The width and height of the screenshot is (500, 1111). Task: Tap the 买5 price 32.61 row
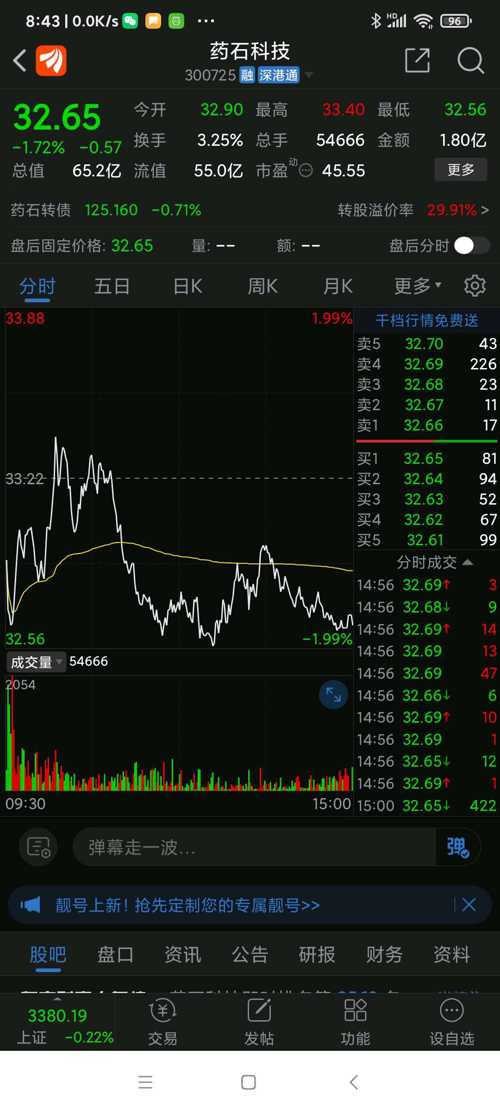[426, 540]
